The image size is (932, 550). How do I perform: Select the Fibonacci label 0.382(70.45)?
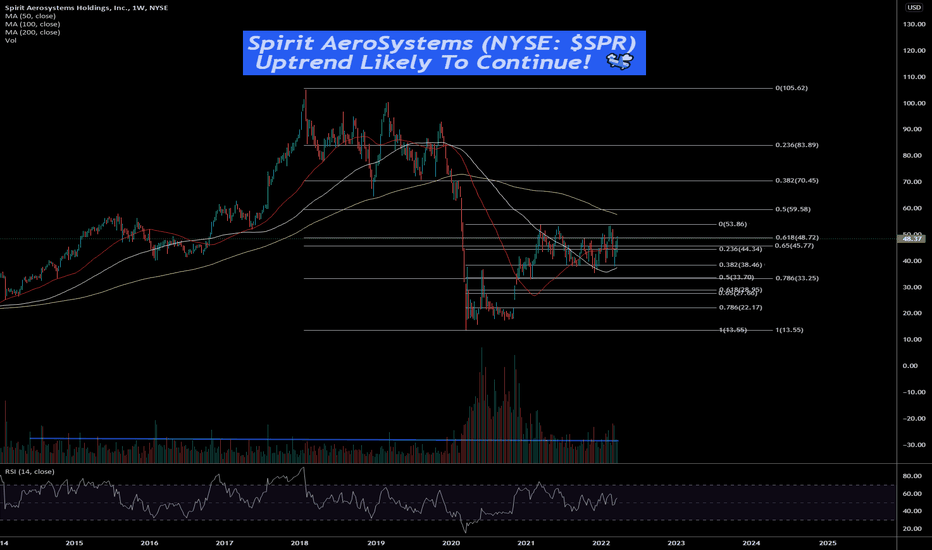(796, 181)
